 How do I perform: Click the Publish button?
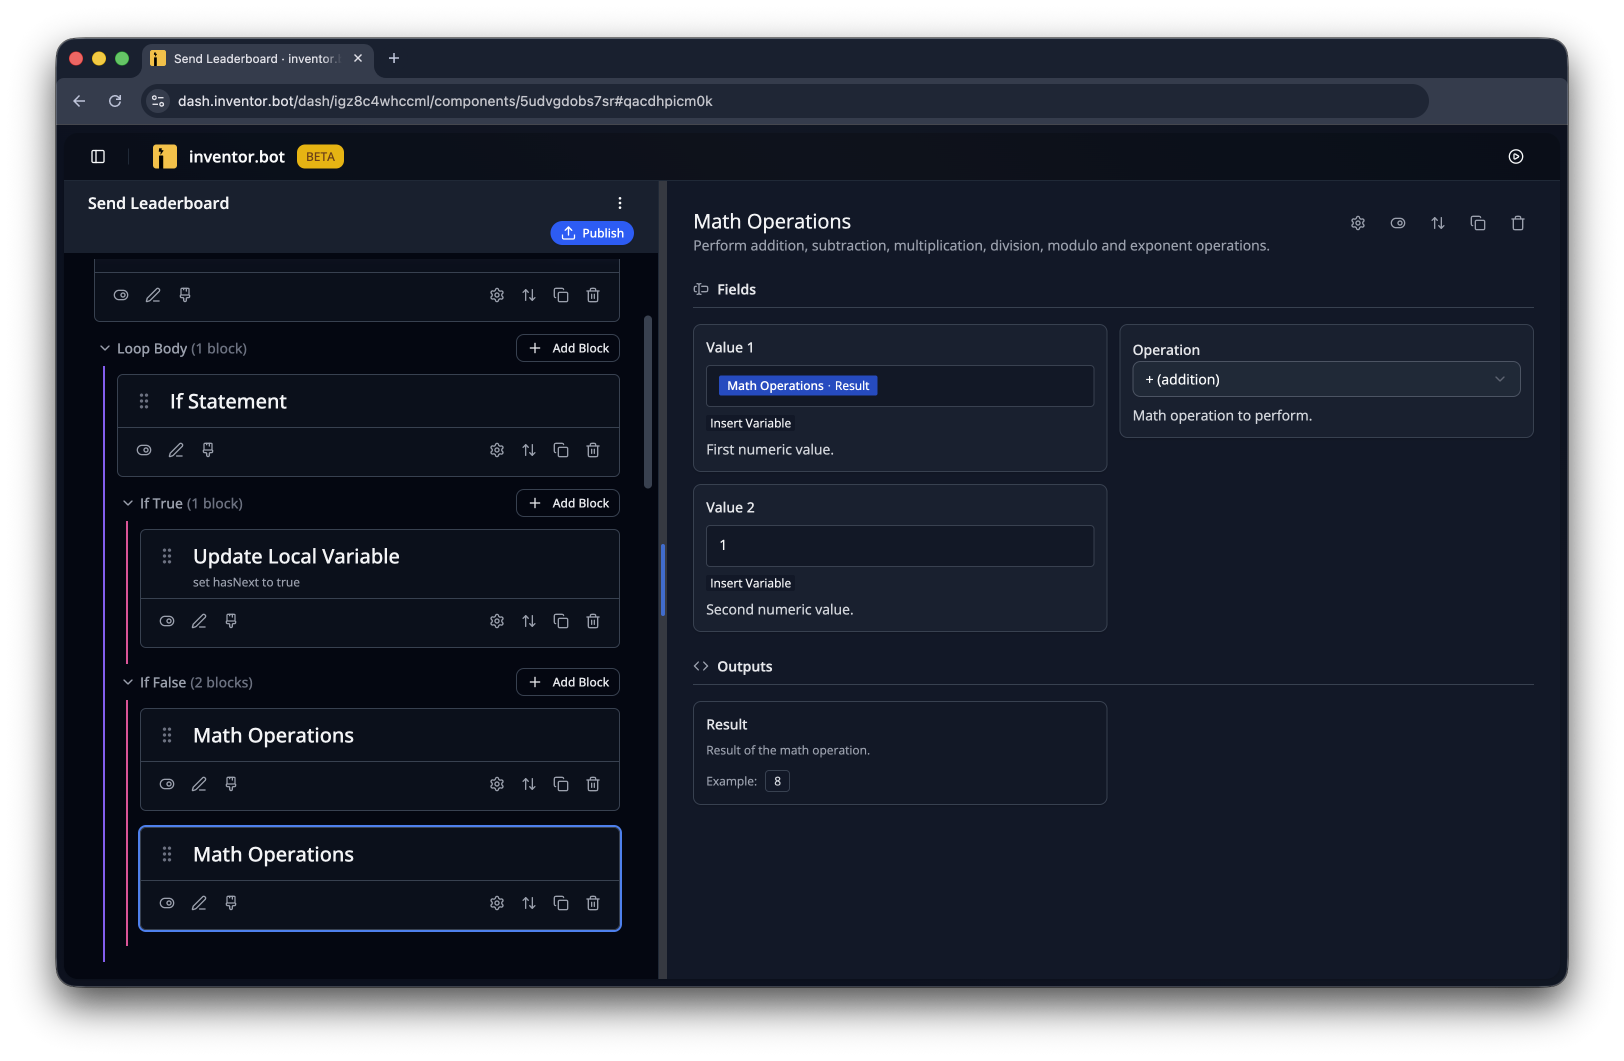[592, 233]
